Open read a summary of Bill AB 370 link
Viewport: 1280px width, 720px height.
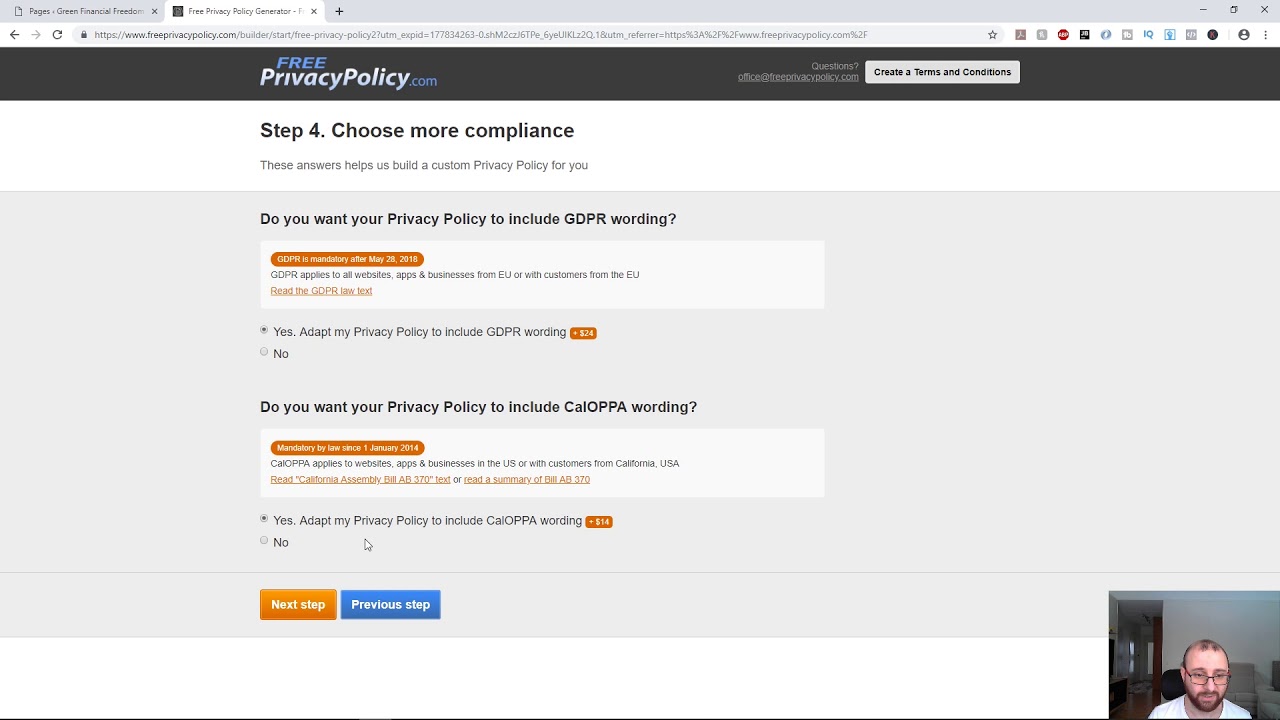[527, 479]
